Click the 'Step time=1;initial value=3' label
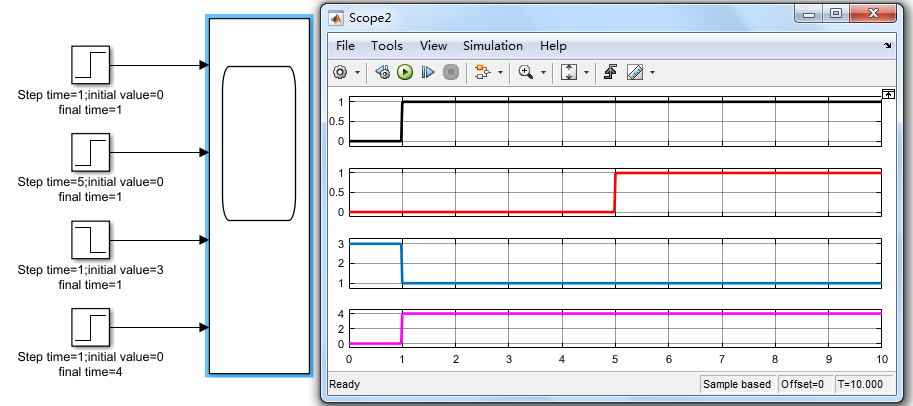The image size is (913, 406). (90, 270)
